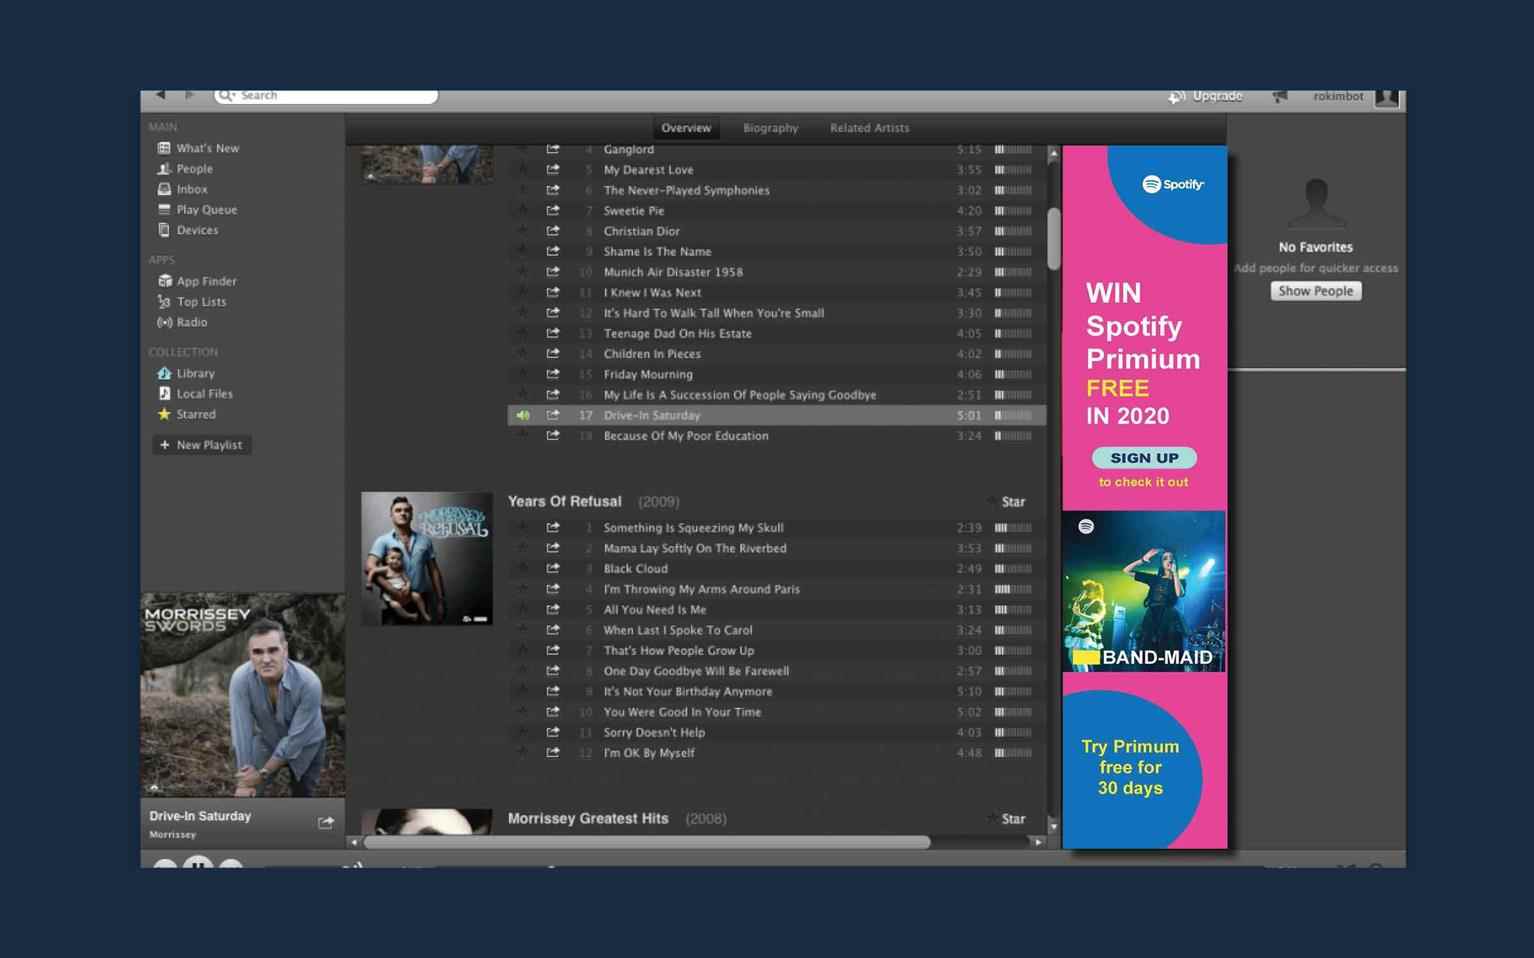This screenshot has width=1534, height=958.
Task: Star the track You Were Good In Your Time
Action: pos(521,711)
